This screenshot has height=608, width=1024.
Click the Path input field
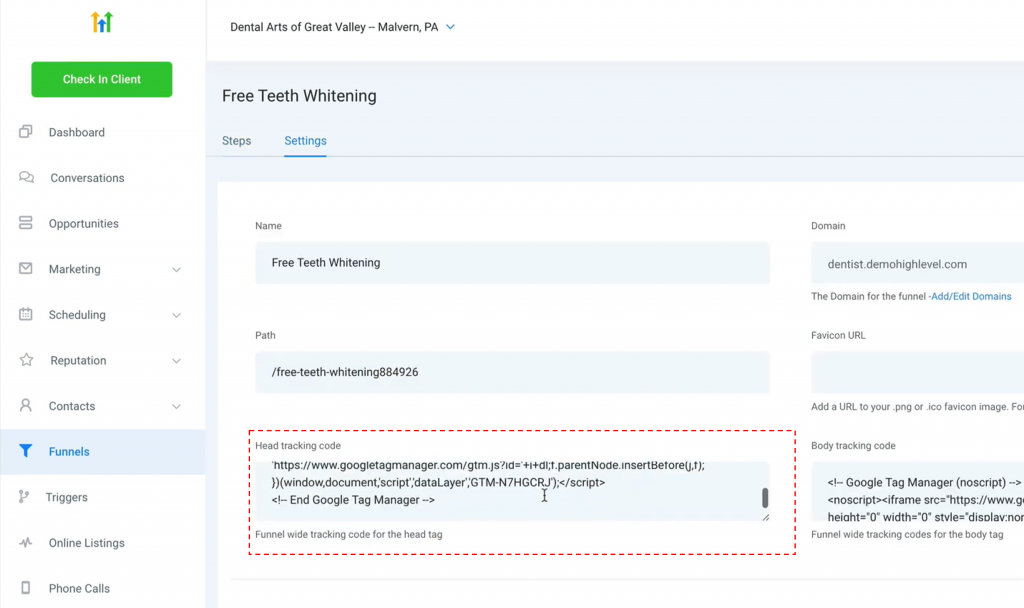[512, 372]
